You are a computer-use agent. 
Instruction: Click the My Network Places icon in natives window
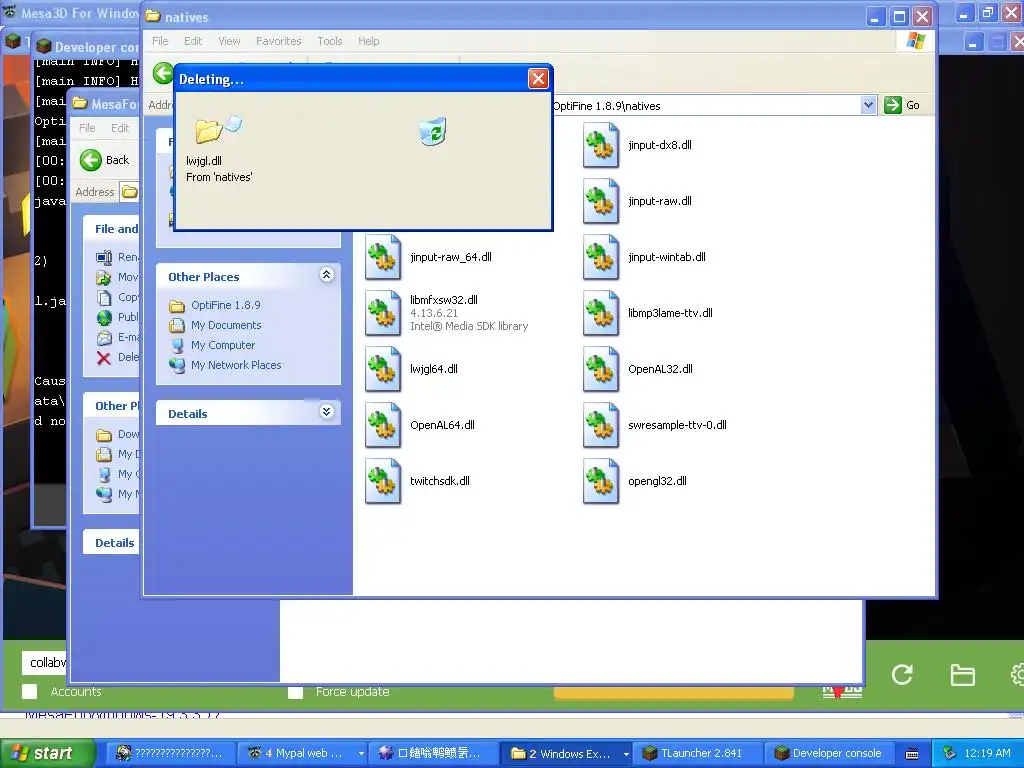click(177, 366)
